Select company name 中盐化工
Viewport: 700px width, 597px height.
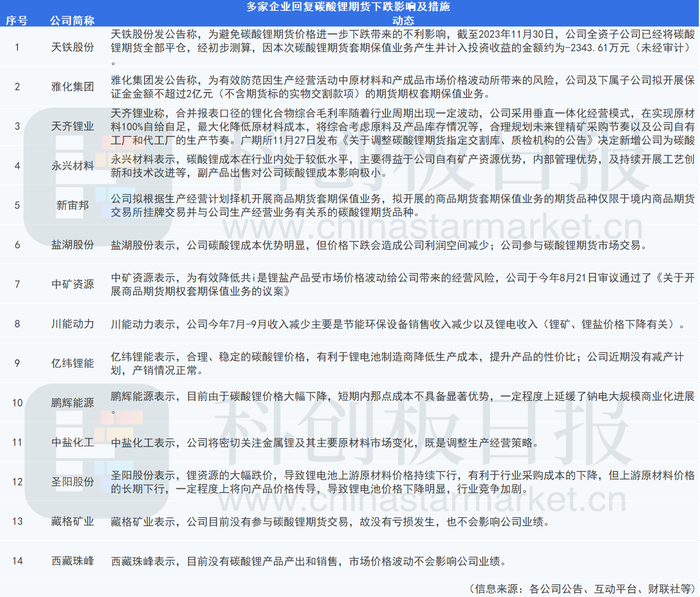pos(73,443)
